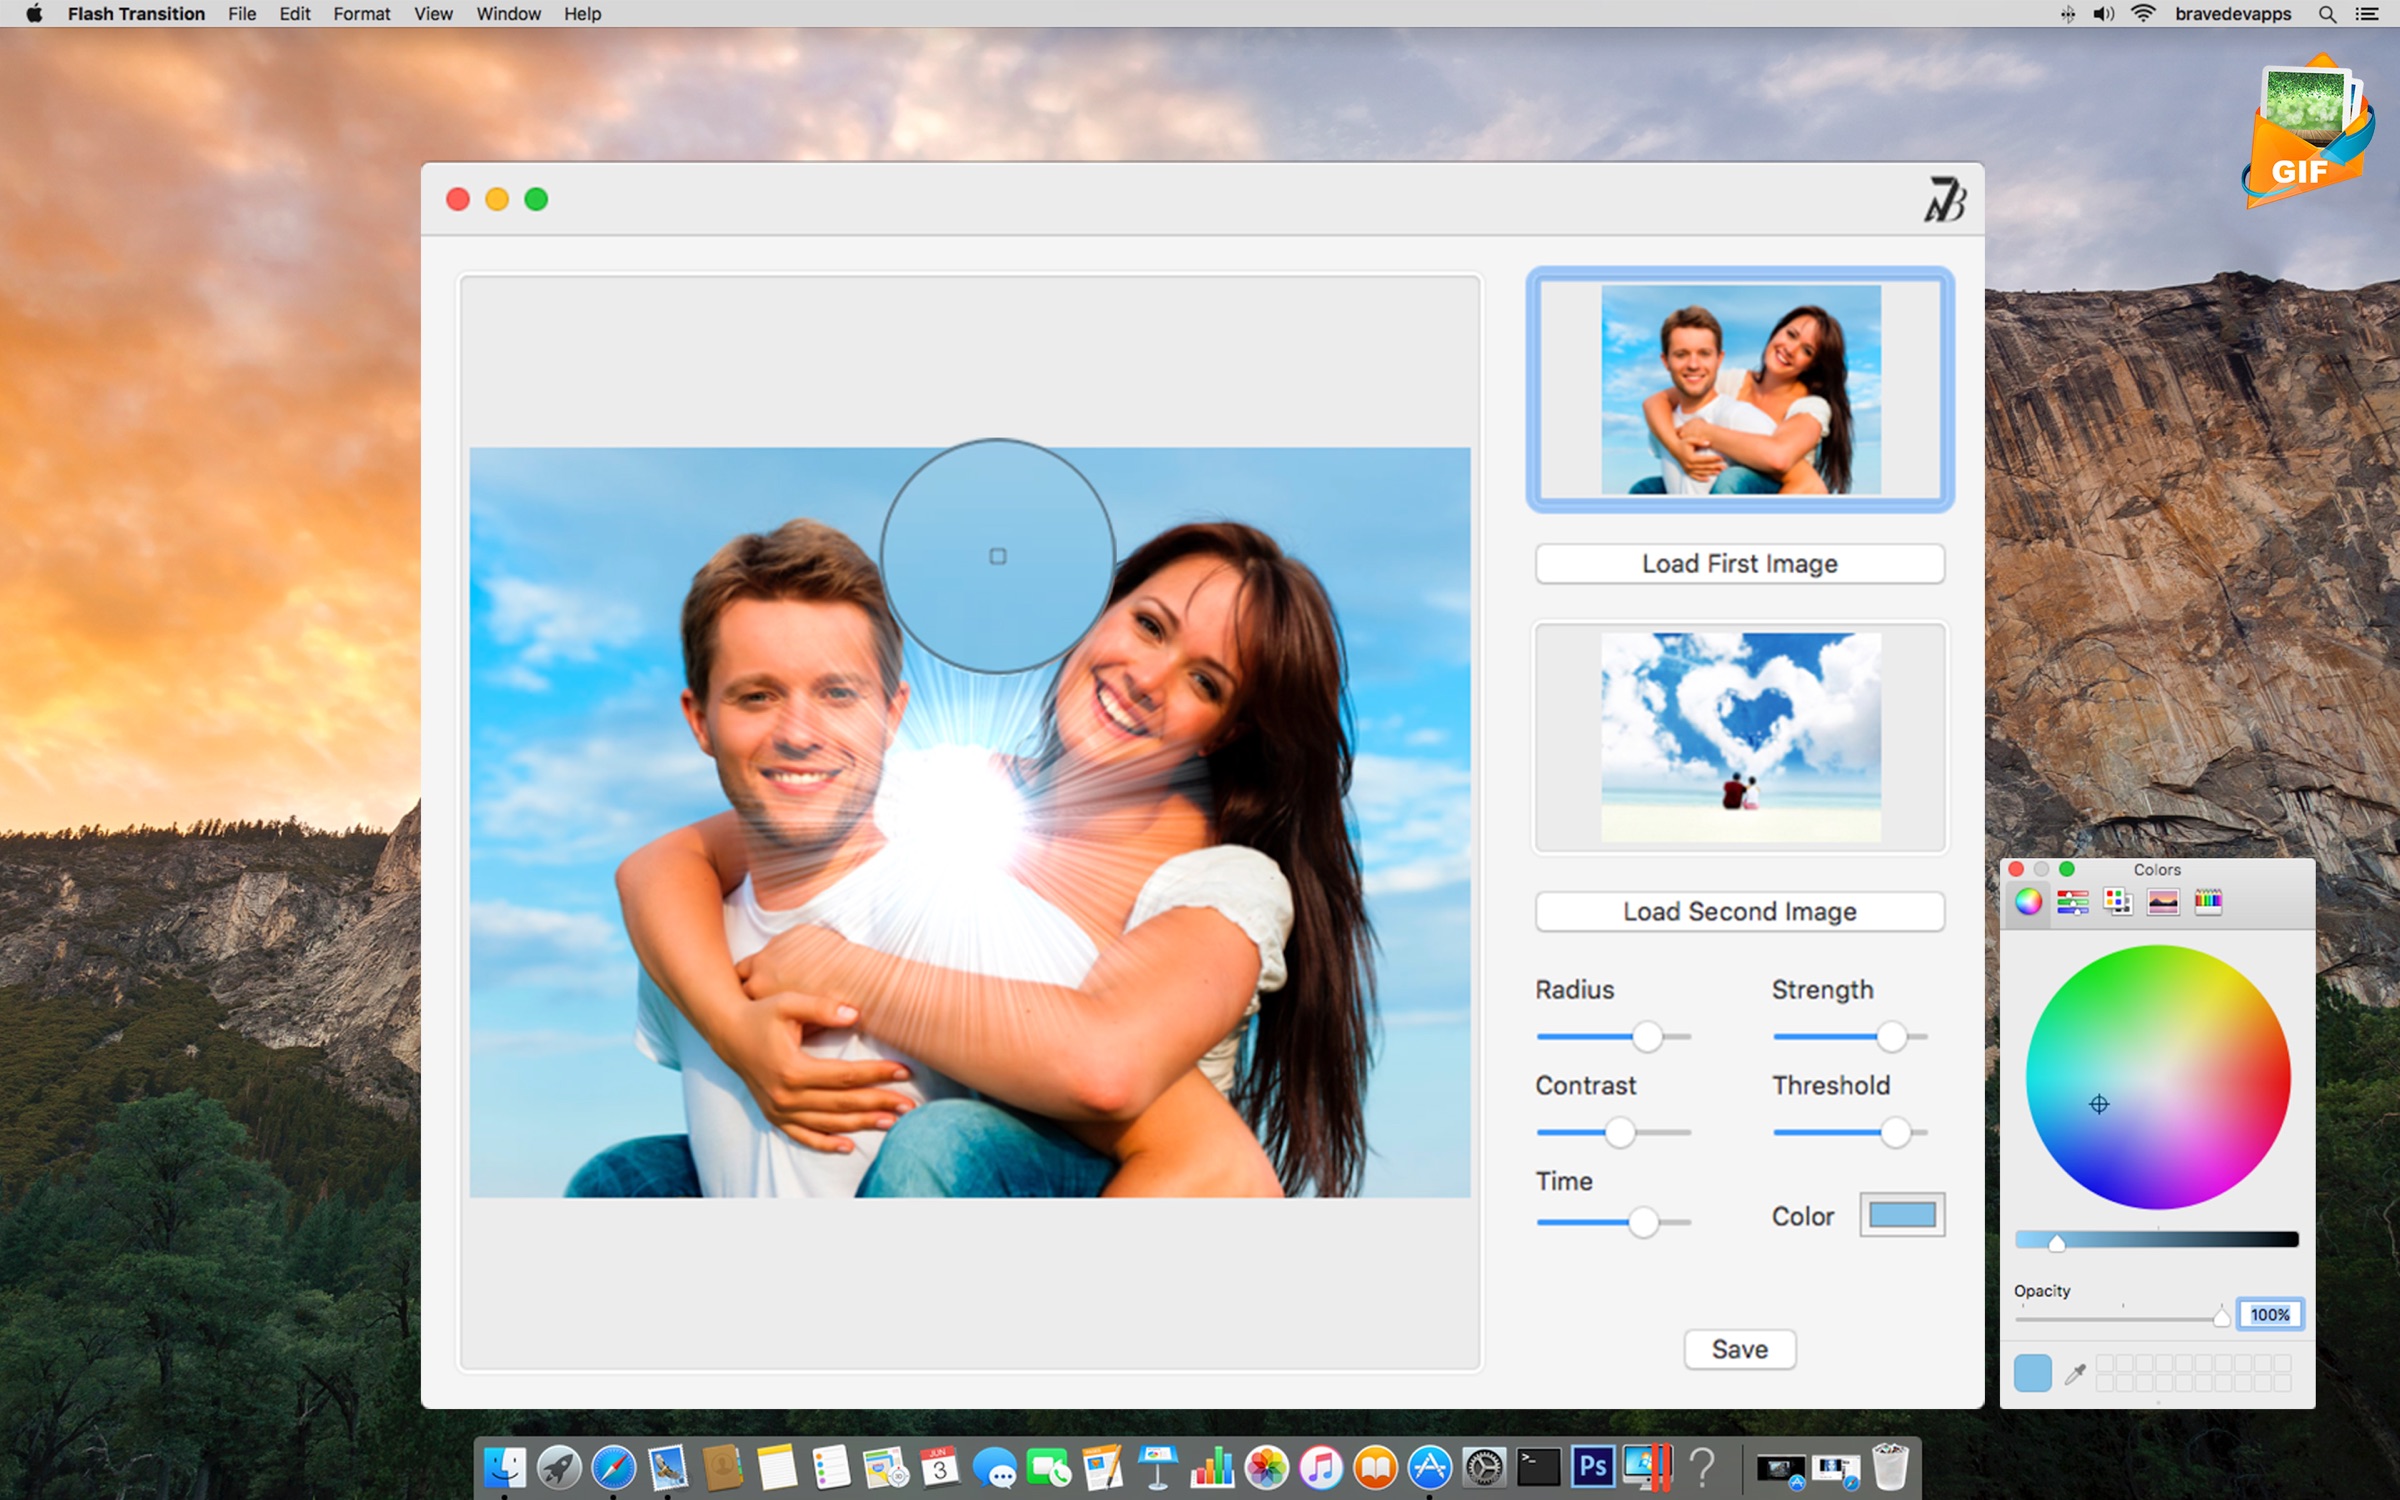This screenshot has width=2400, height=1500.
Task: Activate the eyedropper color sampler
Action: [2075, 1374]
